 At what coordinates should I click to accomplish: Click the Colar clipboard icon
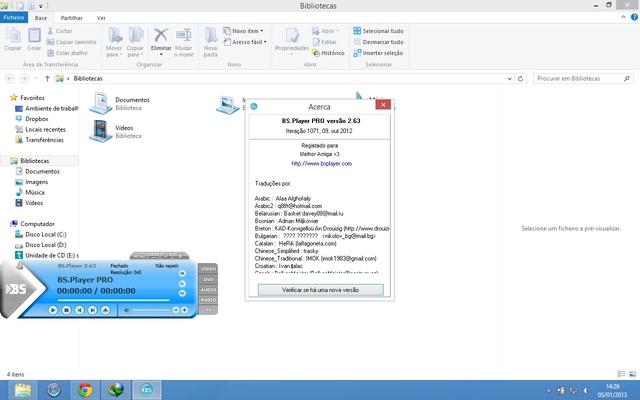tap(34, 36)
